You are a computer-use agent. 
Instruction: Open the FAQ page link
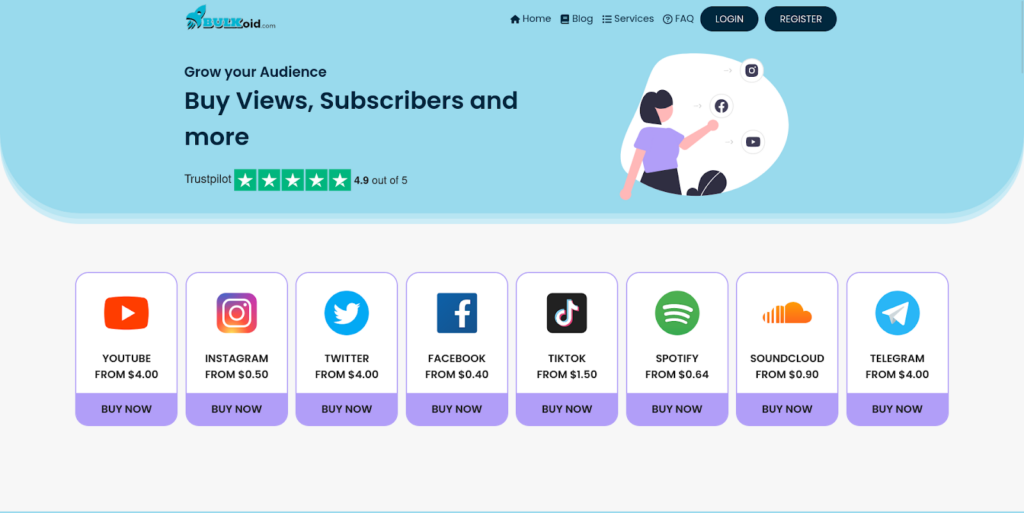click(x=678, y=19)
